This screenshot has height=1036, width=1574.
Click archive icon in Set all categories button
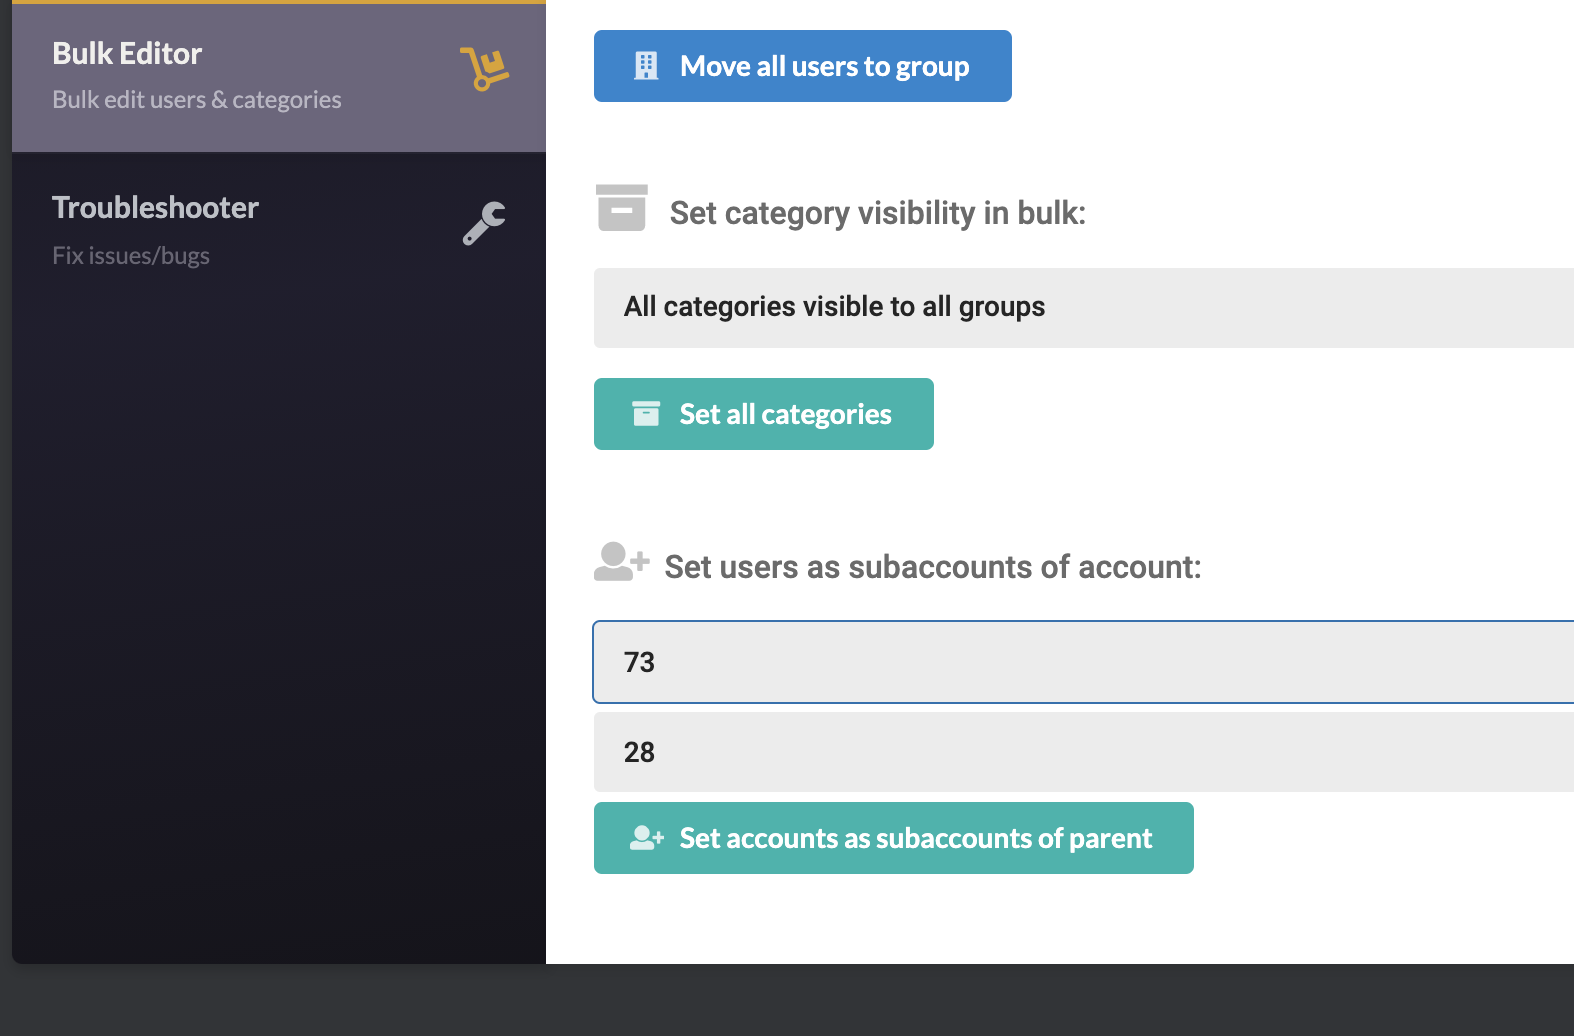pyautogui.click(x=646, y=414)
